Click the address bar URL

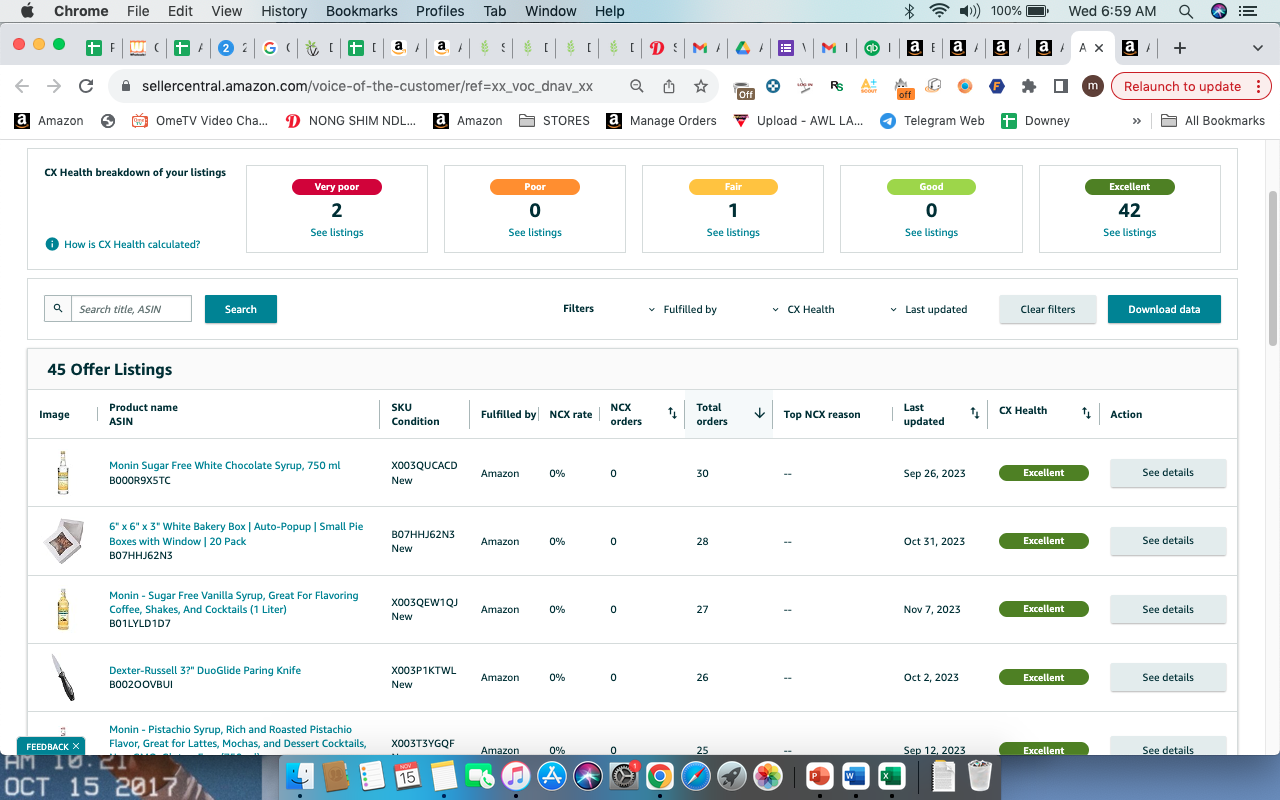[368, 86]
